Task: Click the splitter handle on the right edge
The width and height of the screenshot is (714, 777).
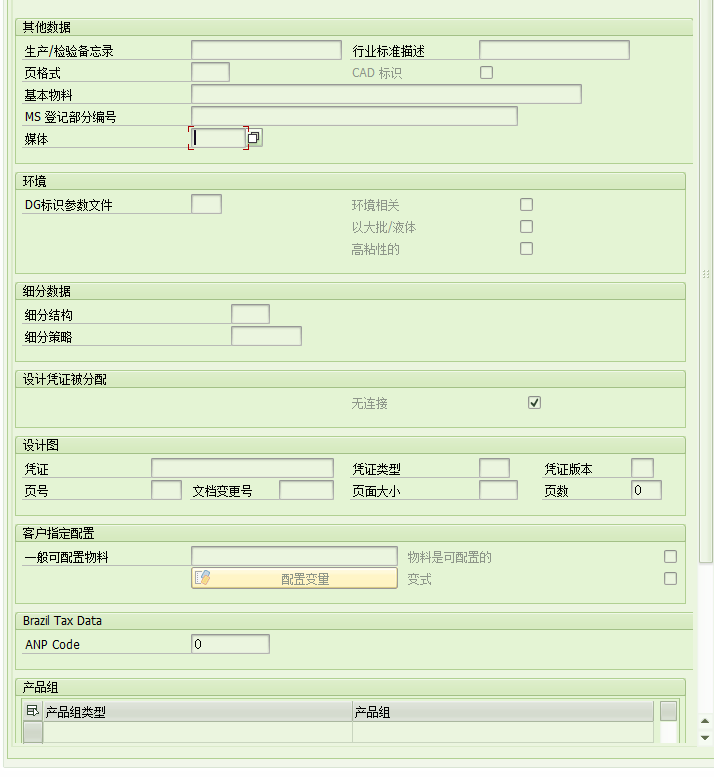Action: (706, 272)
